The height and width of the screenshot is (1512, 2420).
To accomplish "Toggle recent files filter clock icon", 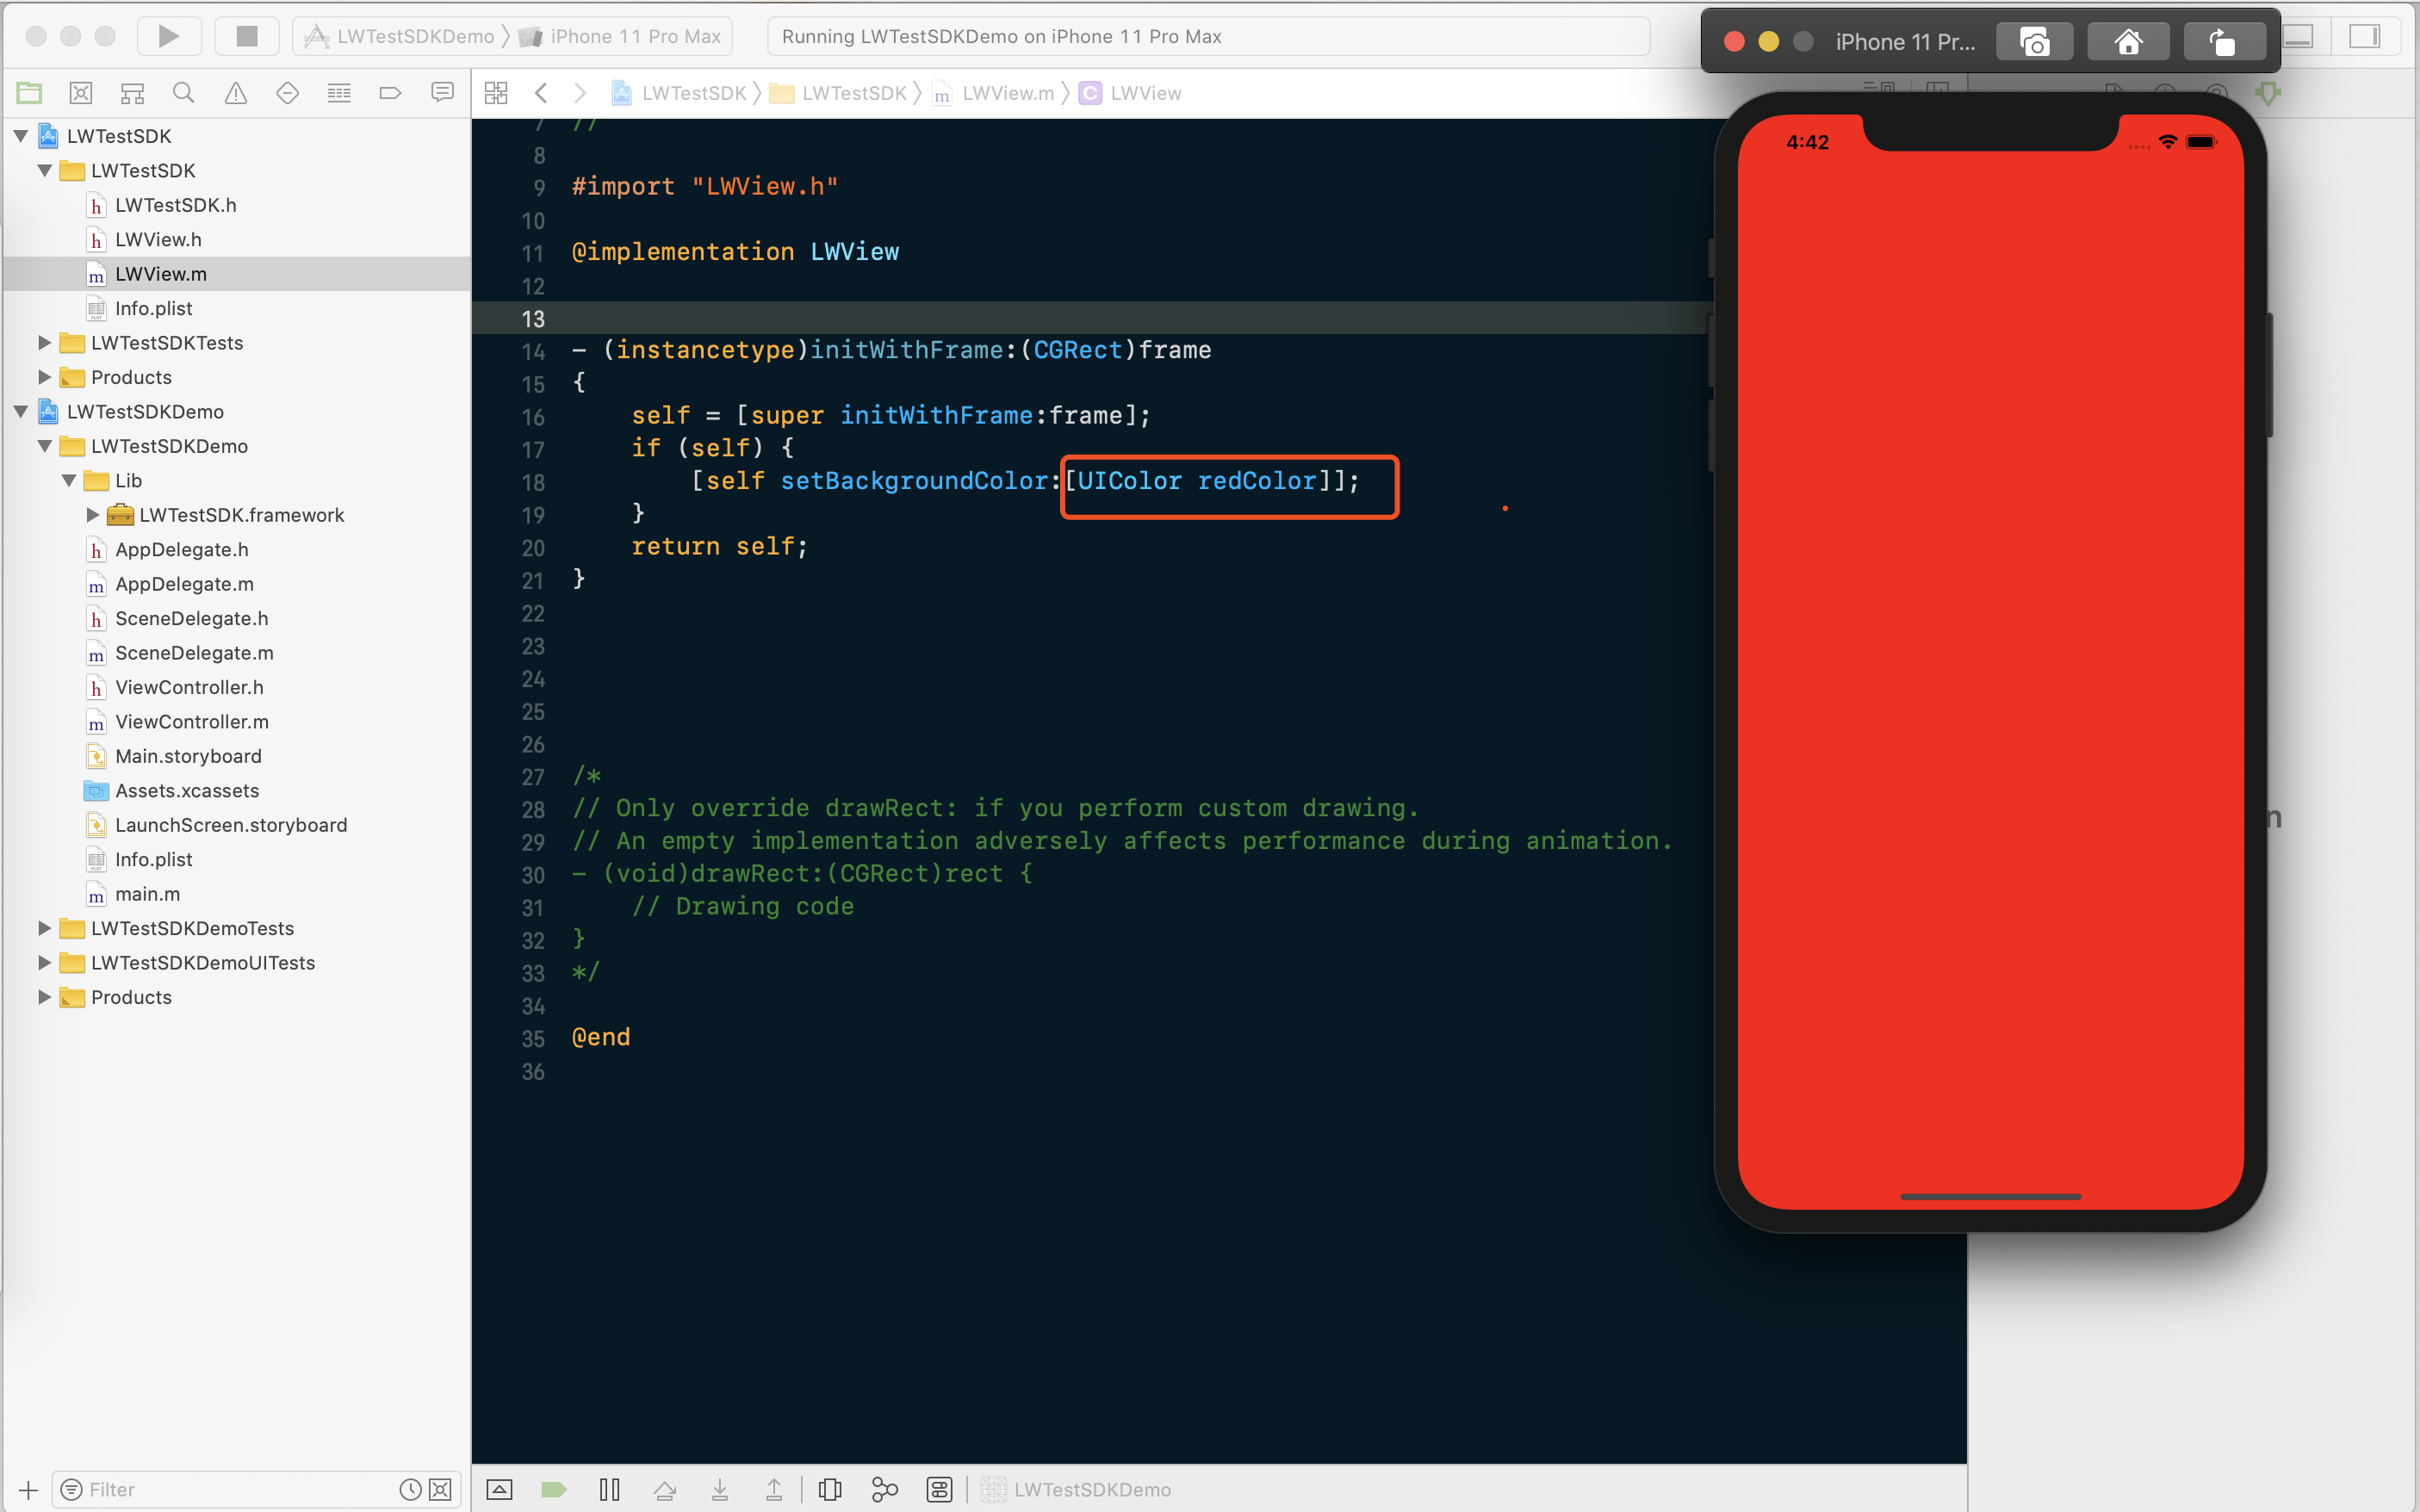I will (x=410, y=1489).
